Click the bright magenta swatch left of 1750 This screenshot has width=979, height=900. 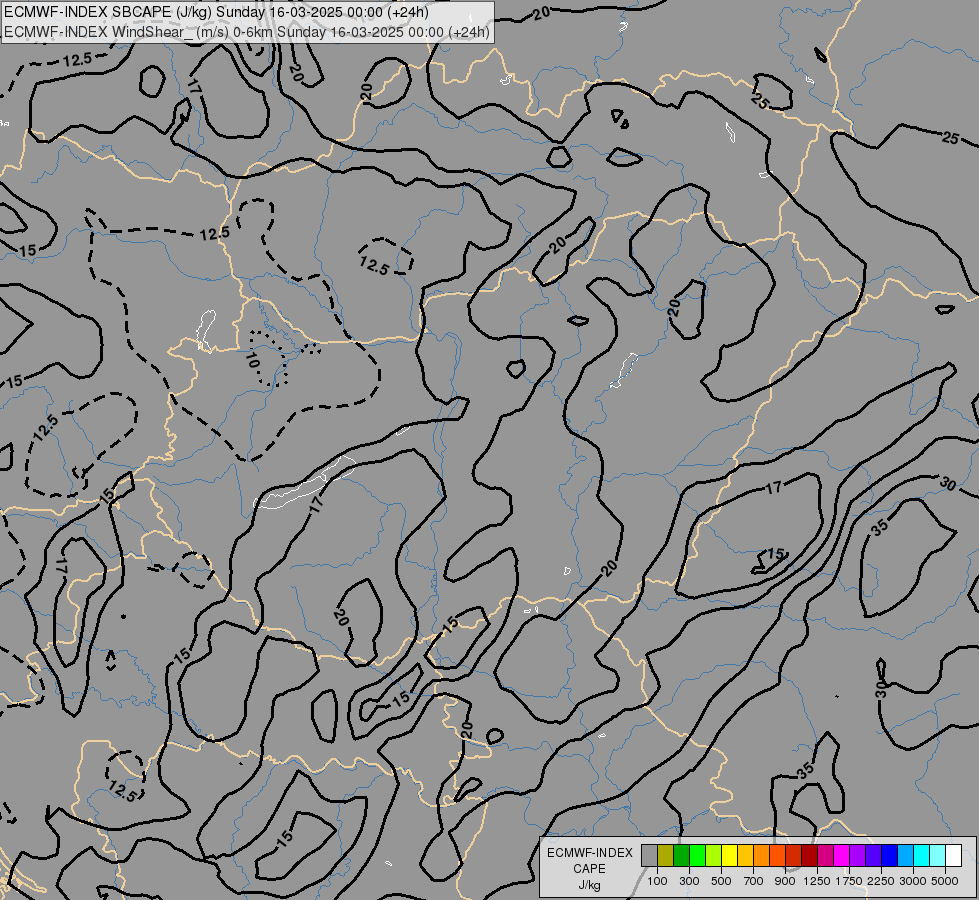point(842,856)
